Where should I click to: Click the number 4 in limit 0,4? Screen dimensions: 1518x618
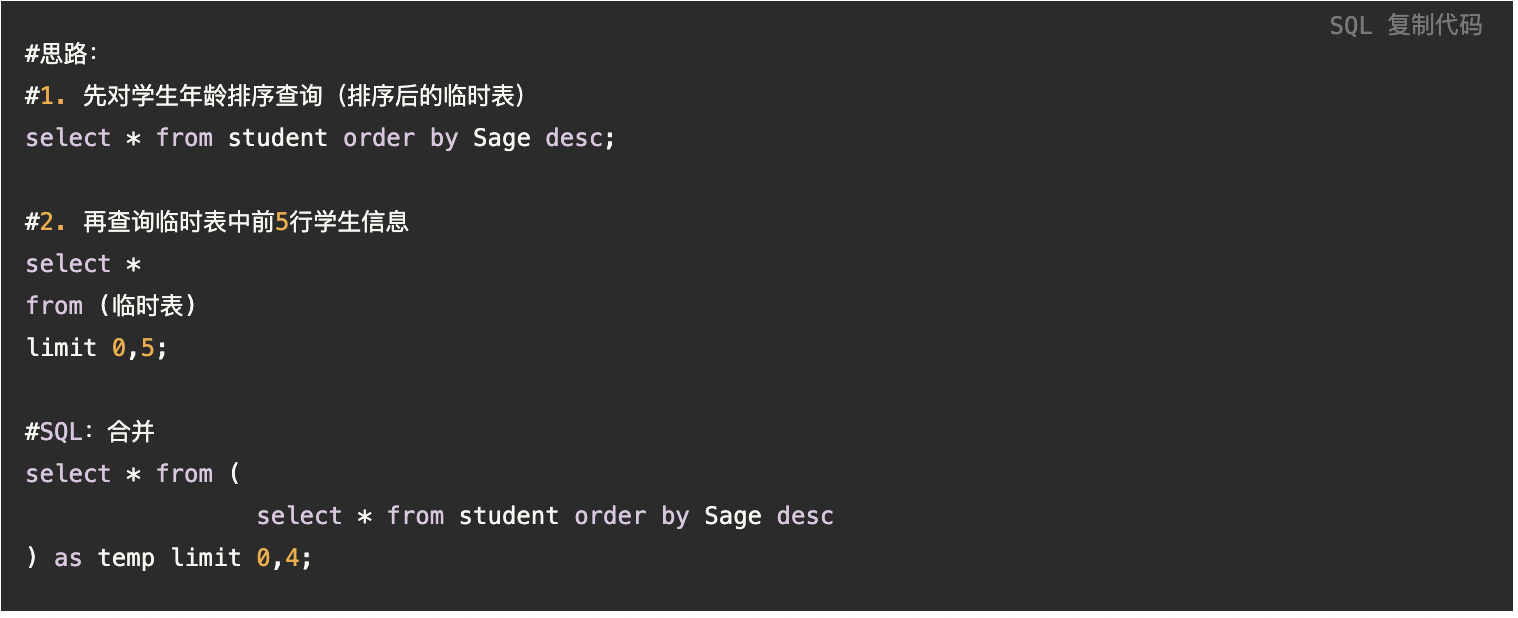pos(292,558)
